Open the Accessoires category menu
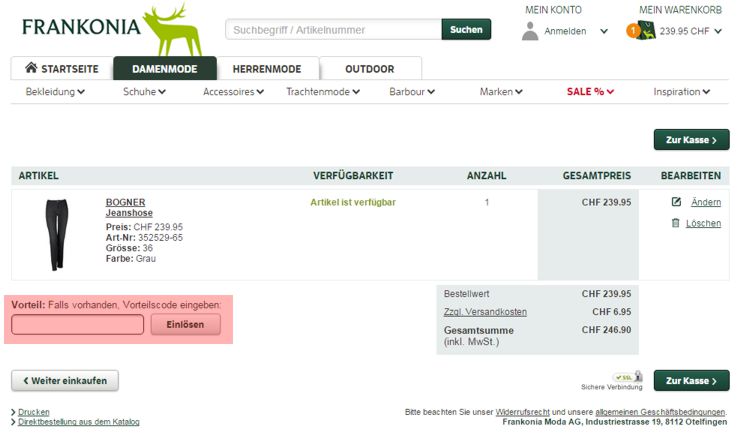 [x=233, y=92]
